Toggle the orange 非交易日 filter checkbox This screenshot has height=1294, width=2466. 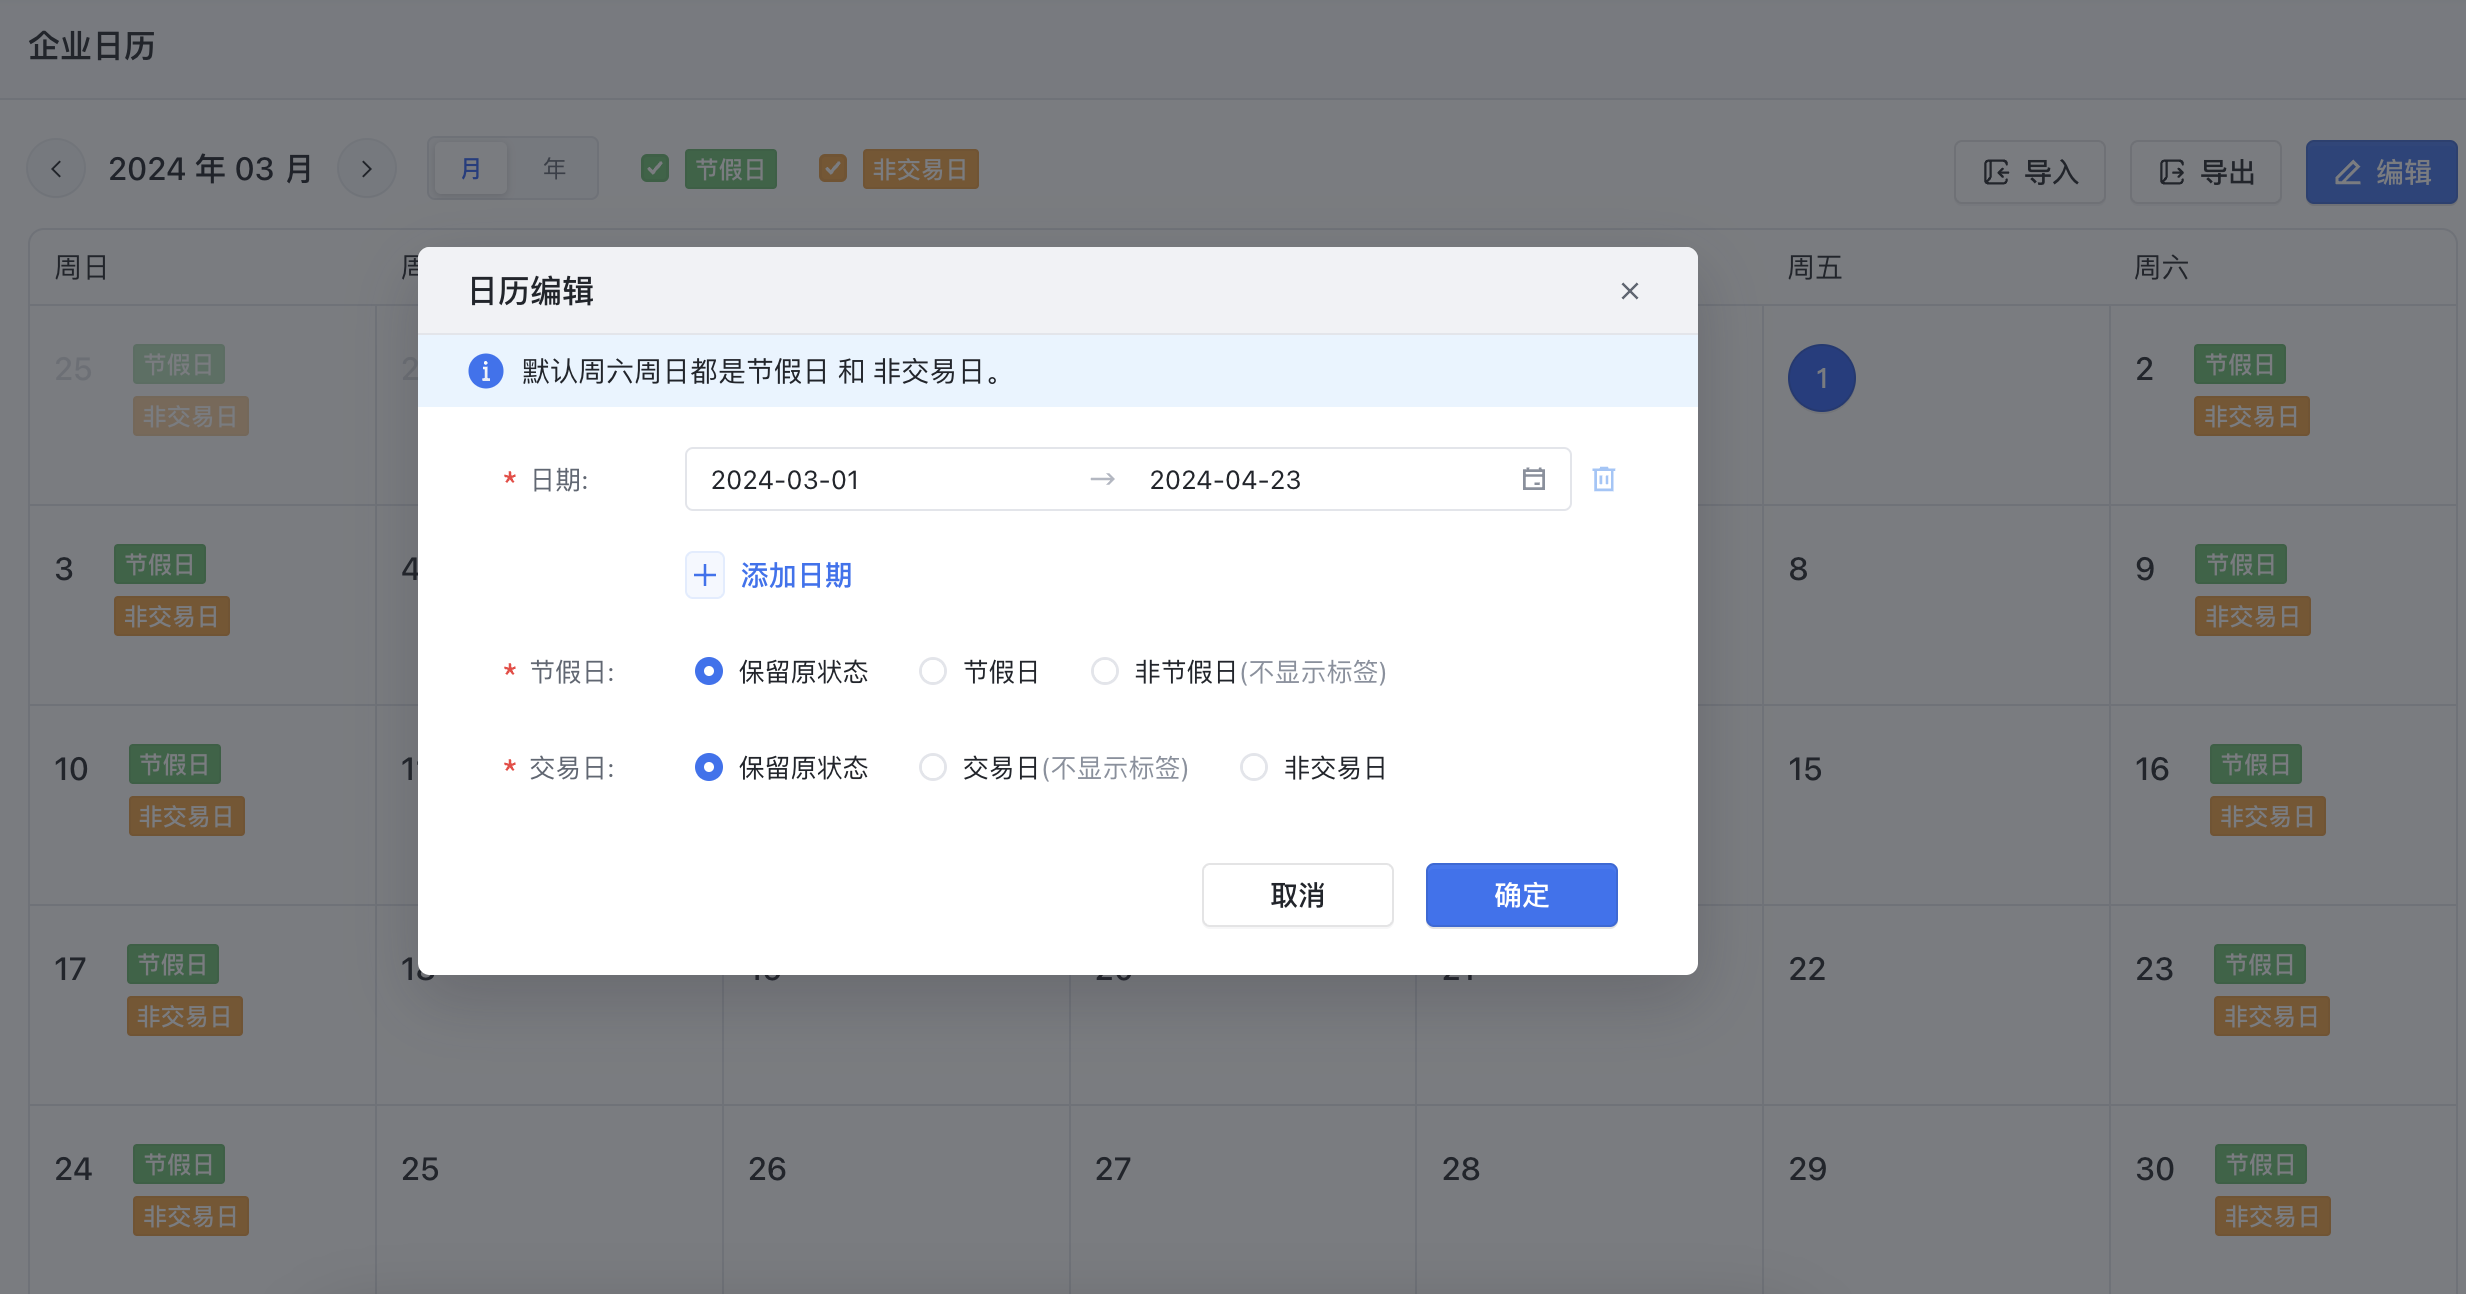[x=833, y=168]
